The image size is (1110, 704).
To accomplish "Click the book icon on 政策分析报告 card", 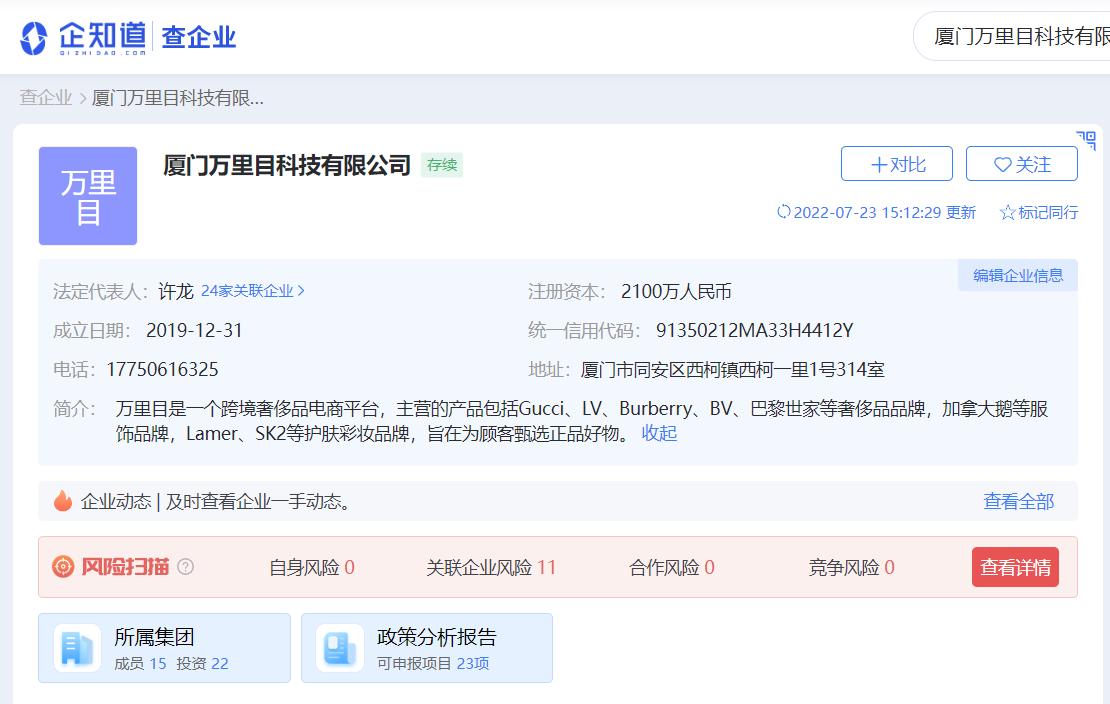I will [x=337, y=648].
